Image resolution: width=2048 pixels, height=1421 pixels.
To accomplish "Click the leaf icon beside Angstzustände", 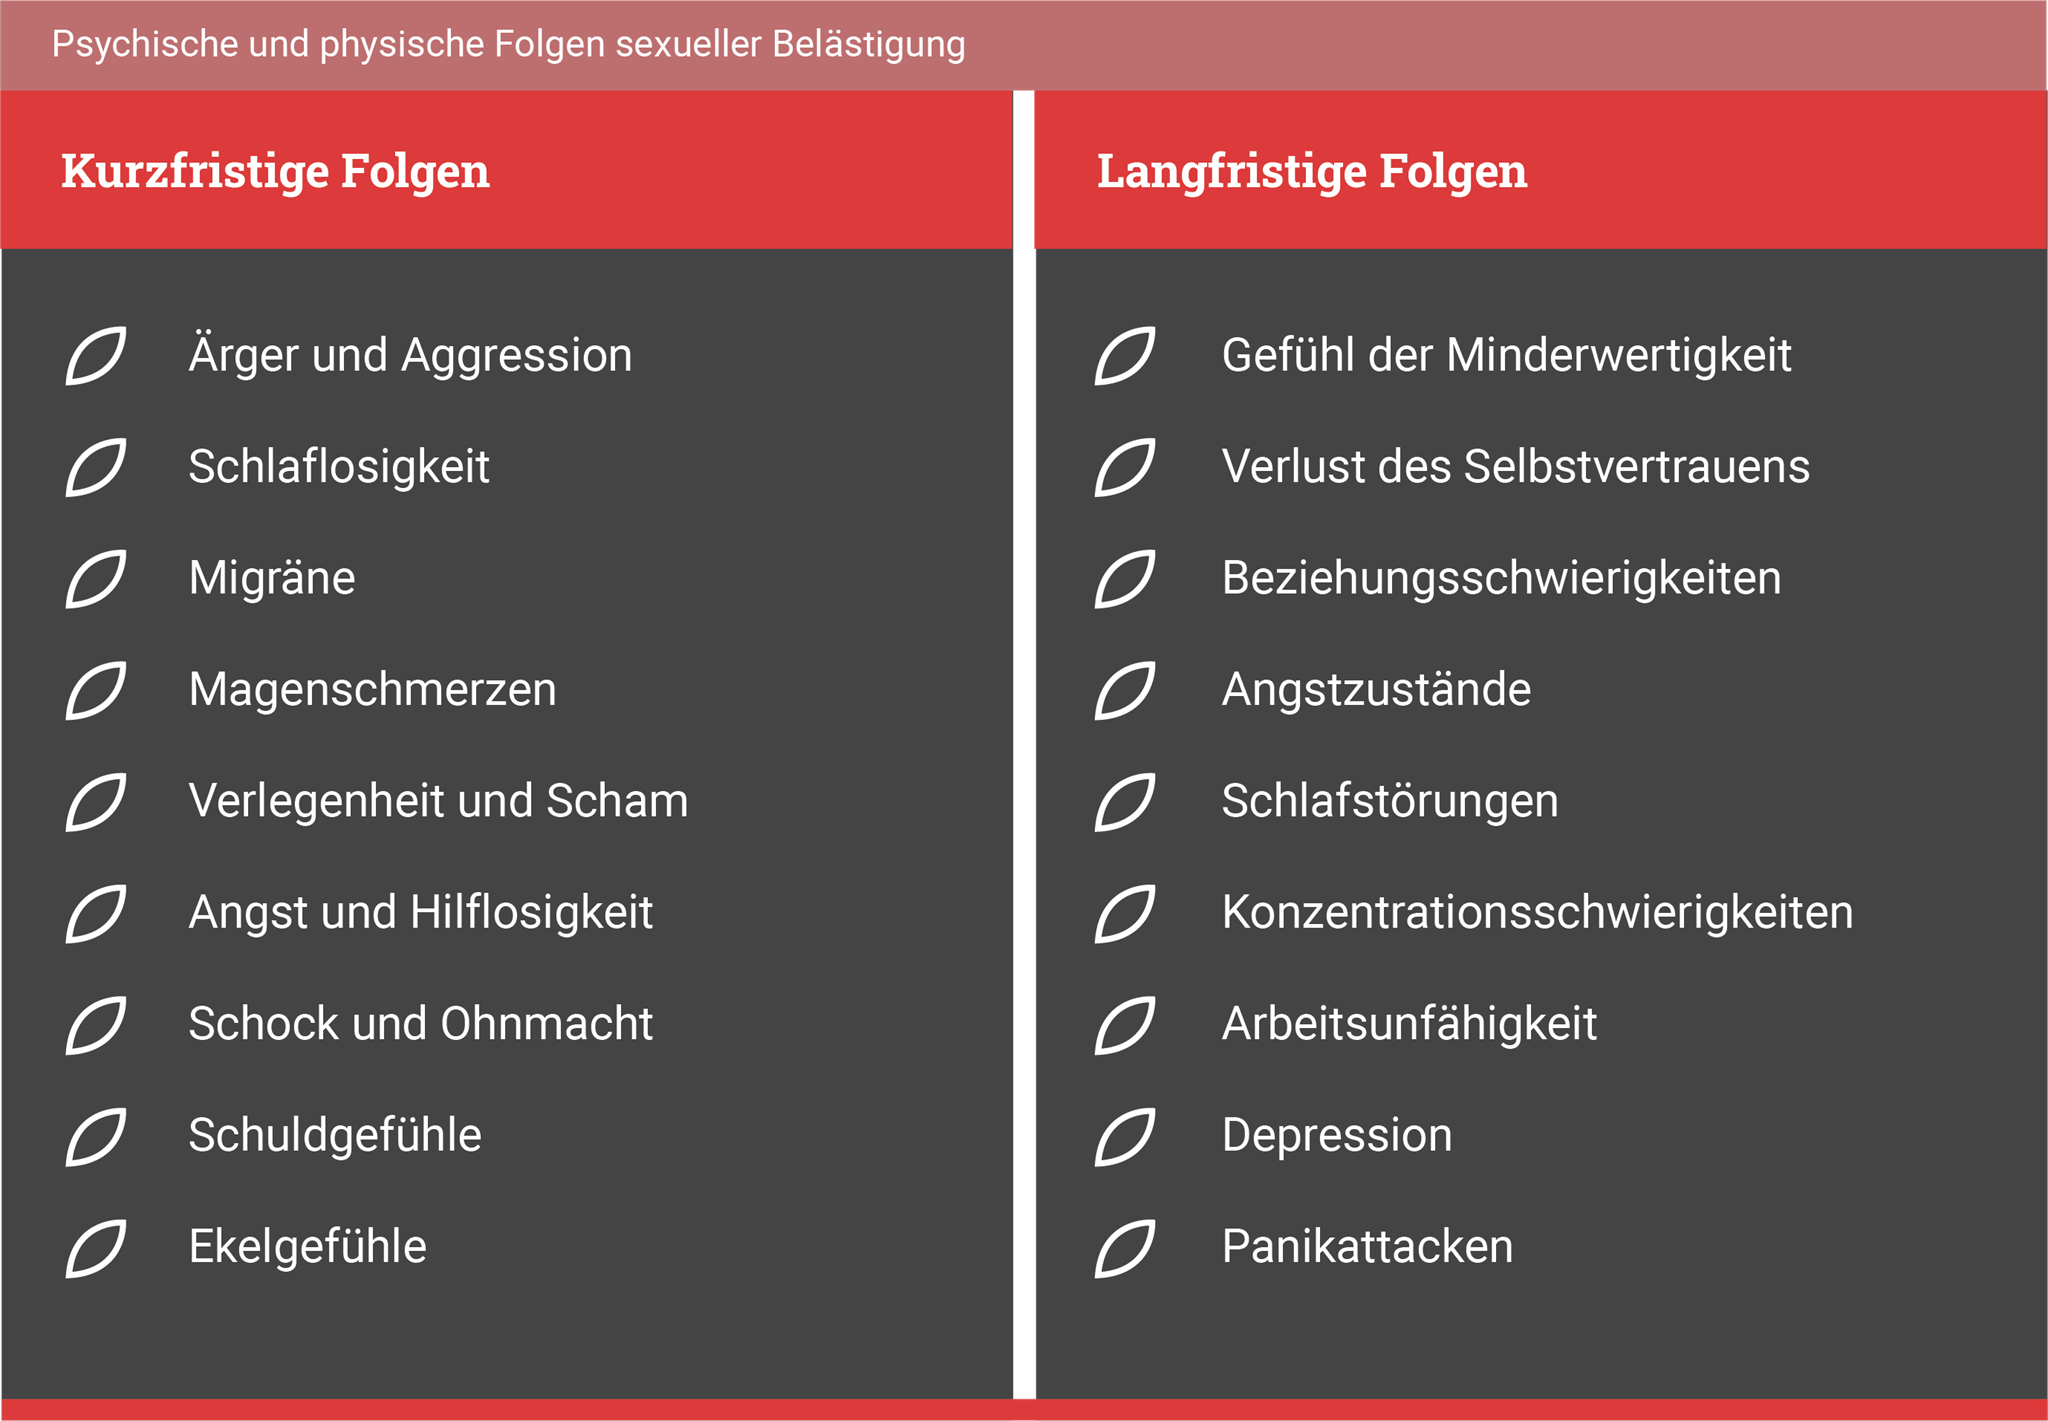I will (x=1125, y=690).
